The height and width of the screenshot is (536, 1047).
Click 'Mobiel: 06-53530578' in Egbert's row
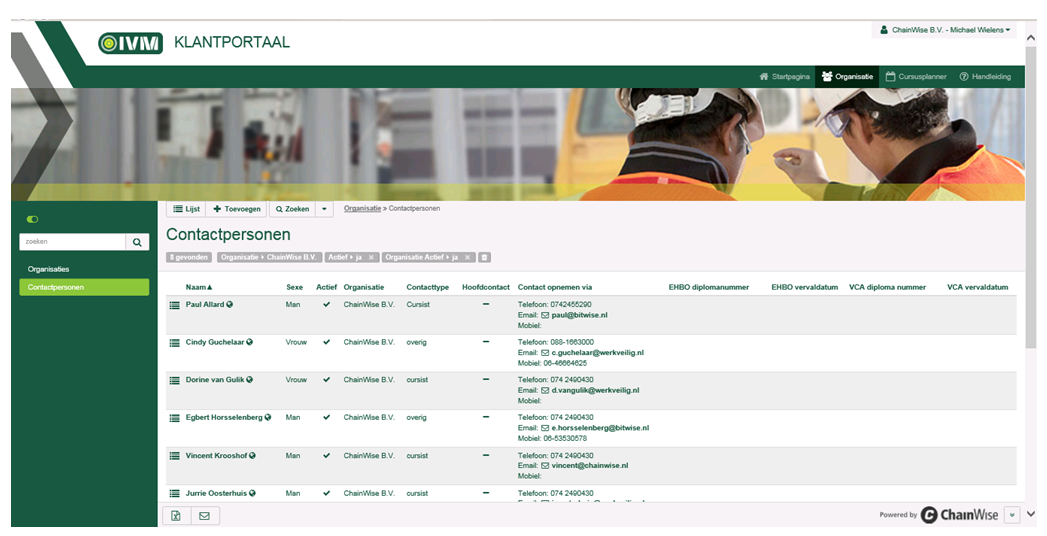click(552, 439)
